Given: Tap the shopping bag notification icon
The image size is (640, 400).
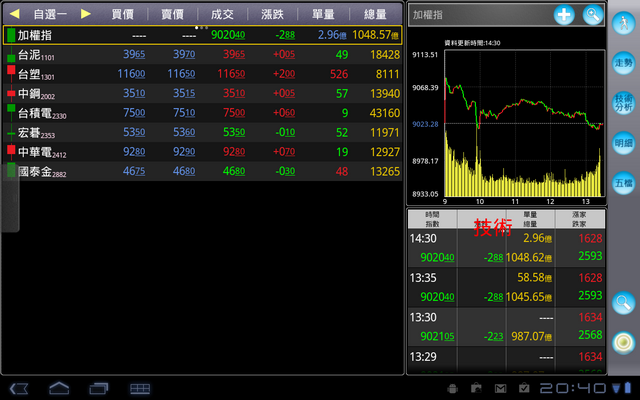Looking at the screenshot, I should (x=476, y=388).
